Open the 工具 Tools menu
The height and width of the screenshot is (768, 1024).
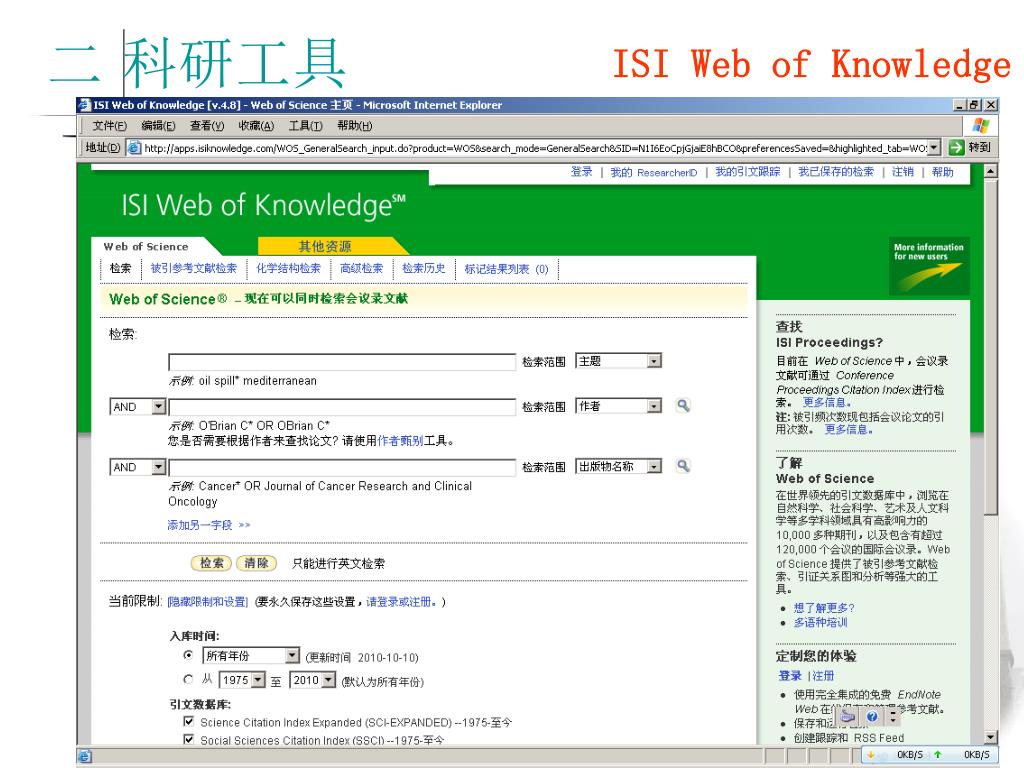click(306, 125)
